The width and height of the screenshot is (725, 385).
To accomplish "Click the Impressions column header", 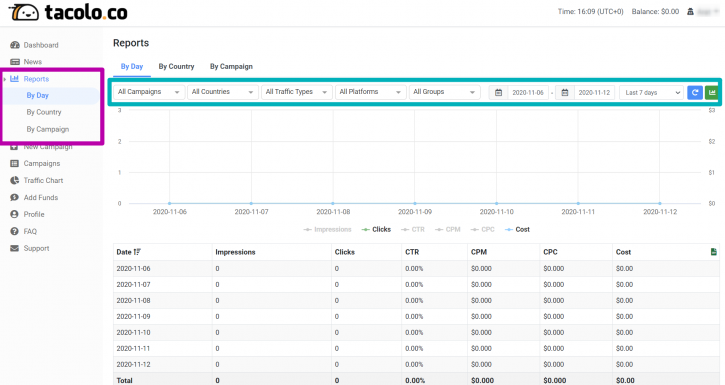I will coord(235,252).
